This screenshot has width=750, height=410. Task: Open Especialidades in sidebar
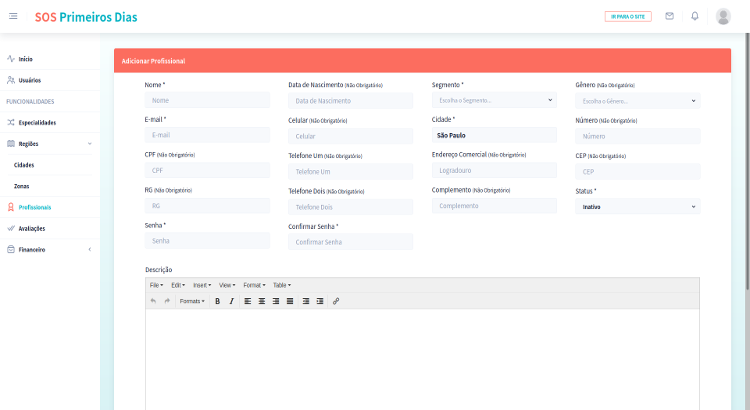[x=37, y=122]
